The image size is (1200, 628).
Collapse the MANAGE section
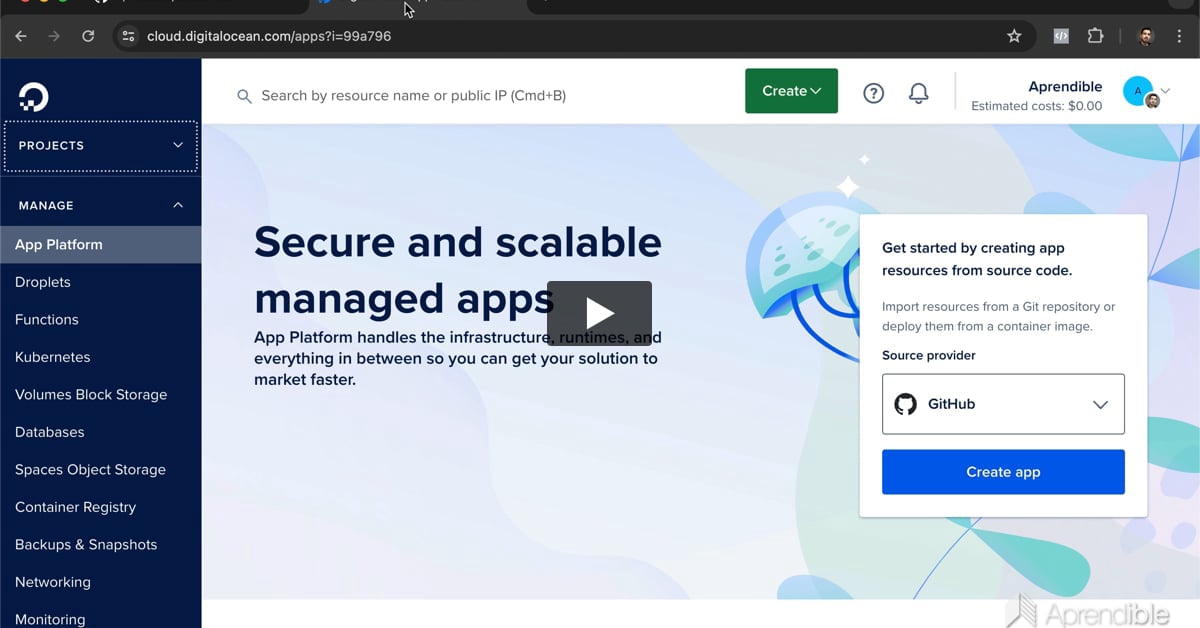pos(101,205)
